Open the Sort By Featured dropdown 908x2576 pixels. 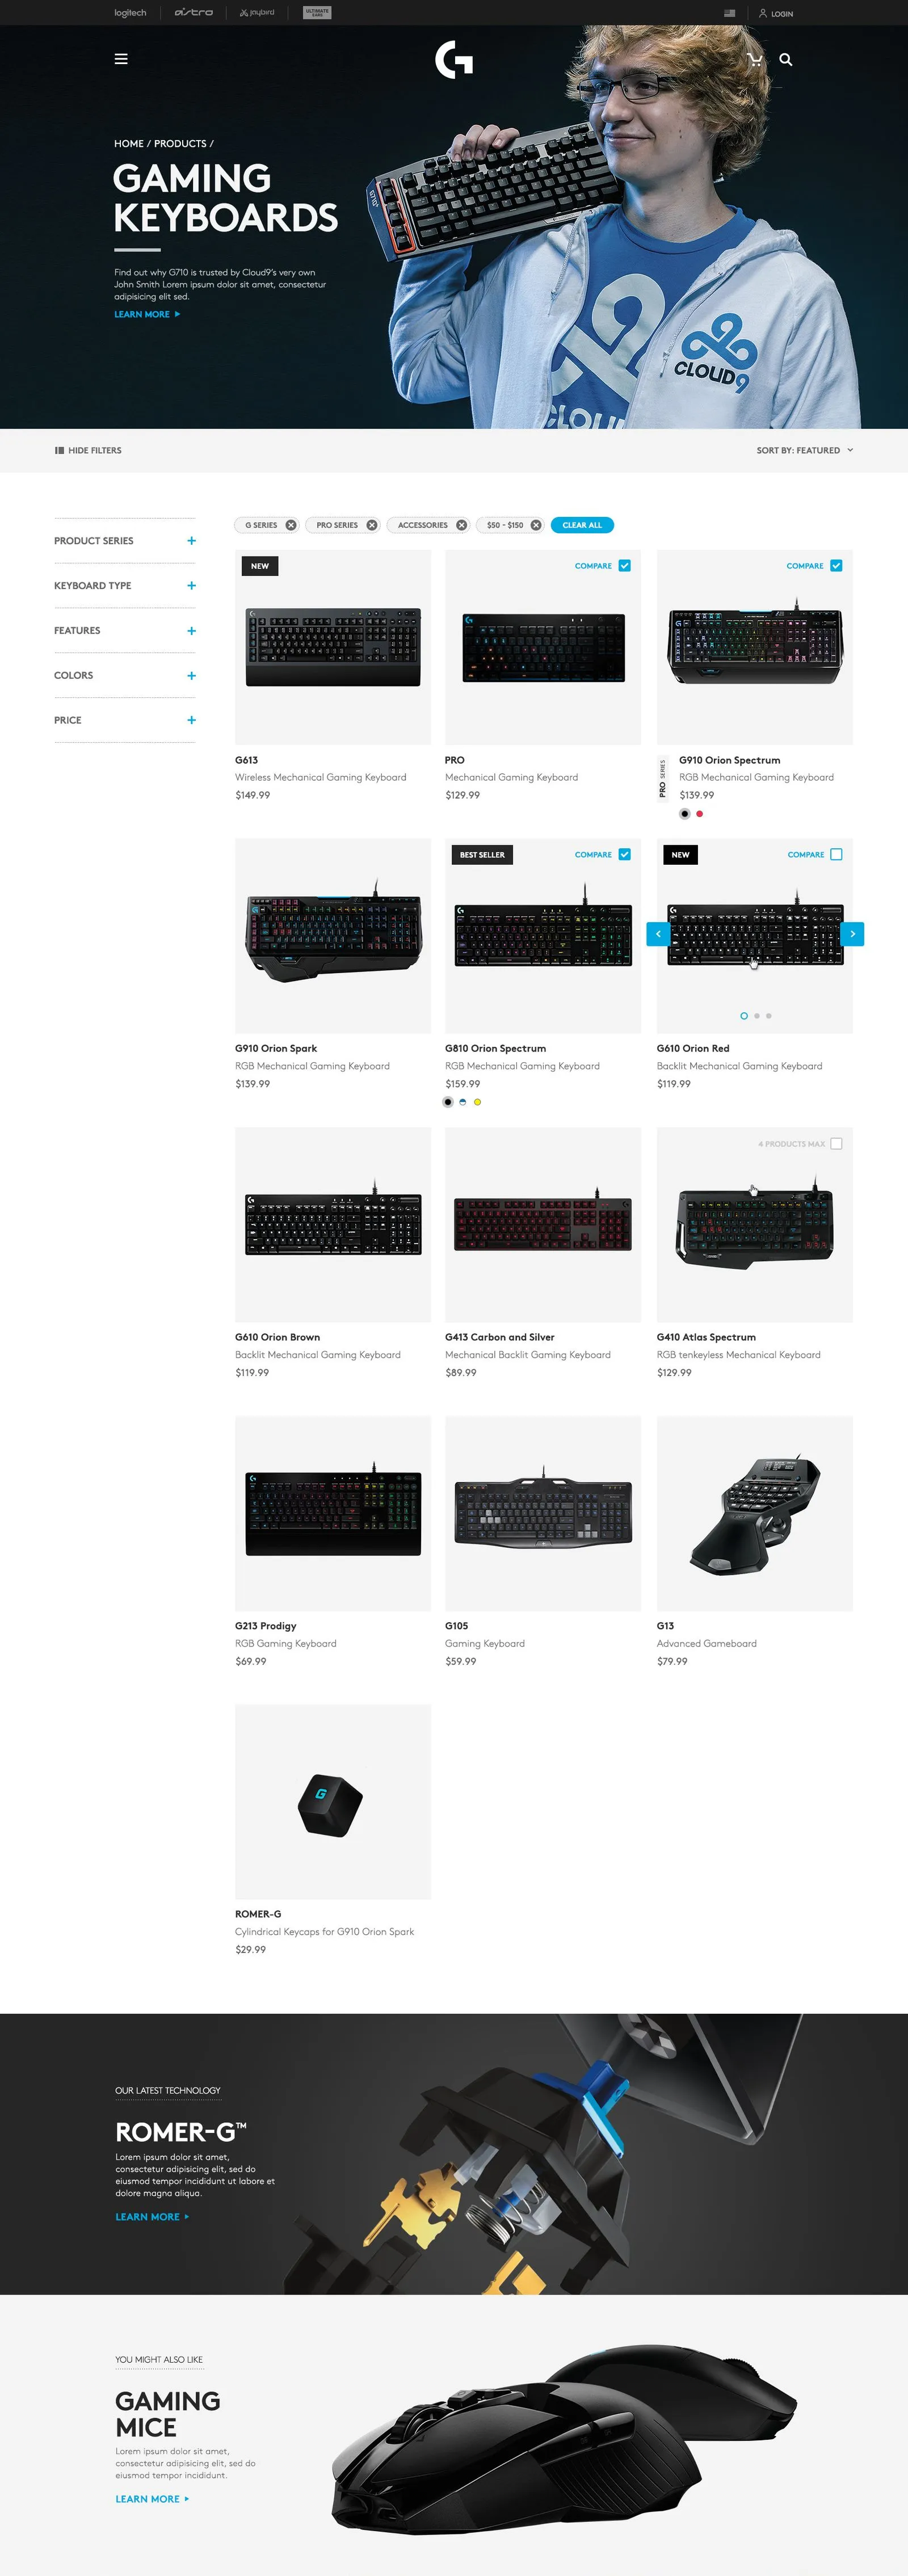coord(805,451)
